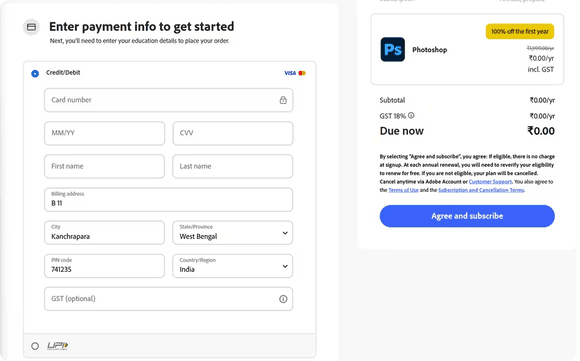Click the Photoshop Ps app icon
This screenshot has width=580, height=361.
[392, 49]
